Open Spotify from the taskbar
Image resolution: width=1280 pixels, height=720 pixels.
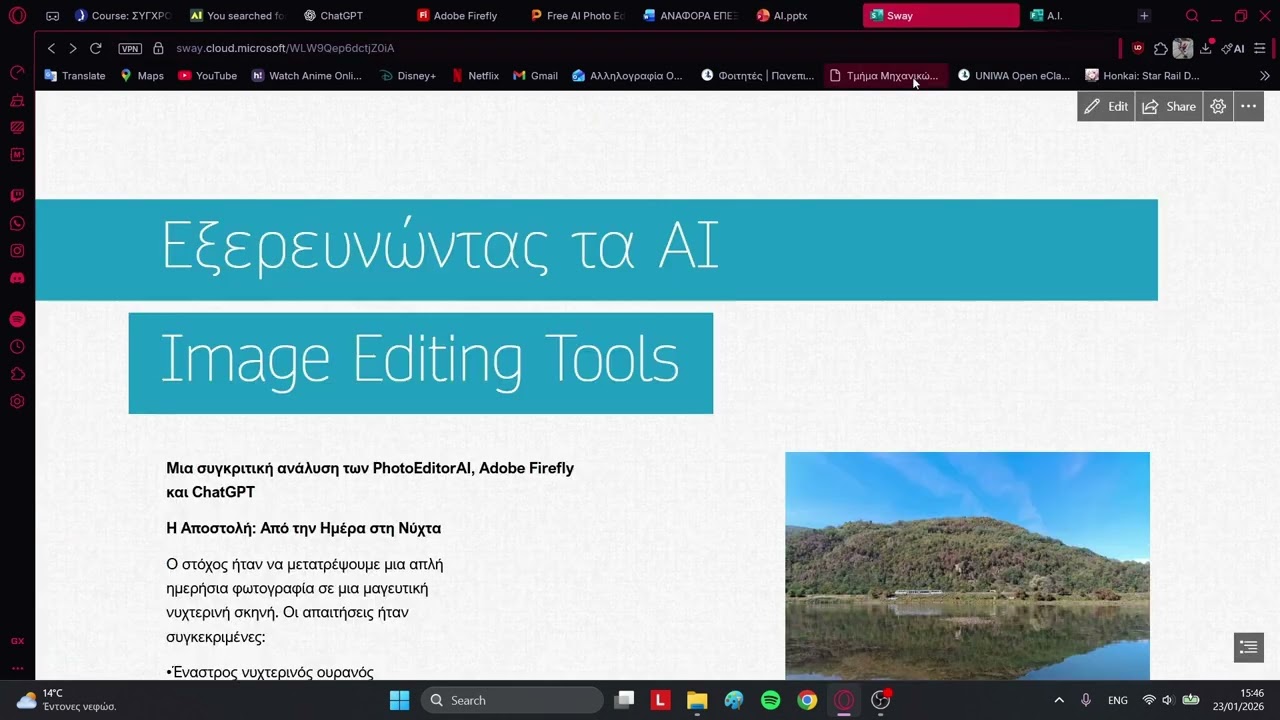770,700
